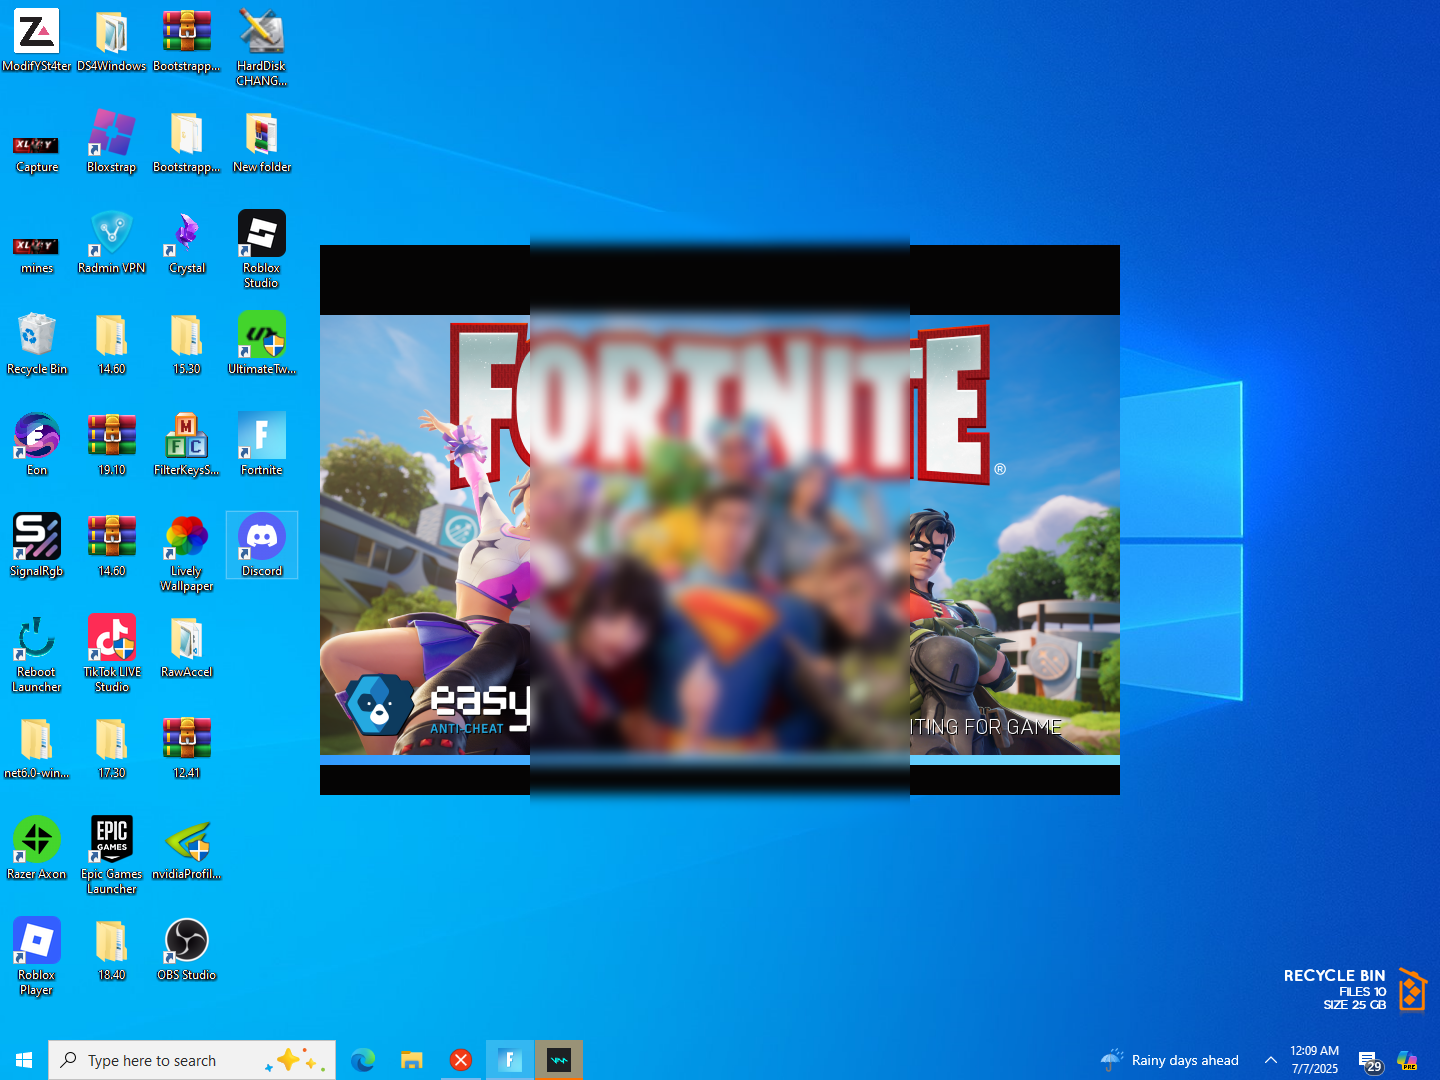Open the clock showing 12:09 AM
This screenshot has height=1080, width=1440.
tap(1314, 1060)
